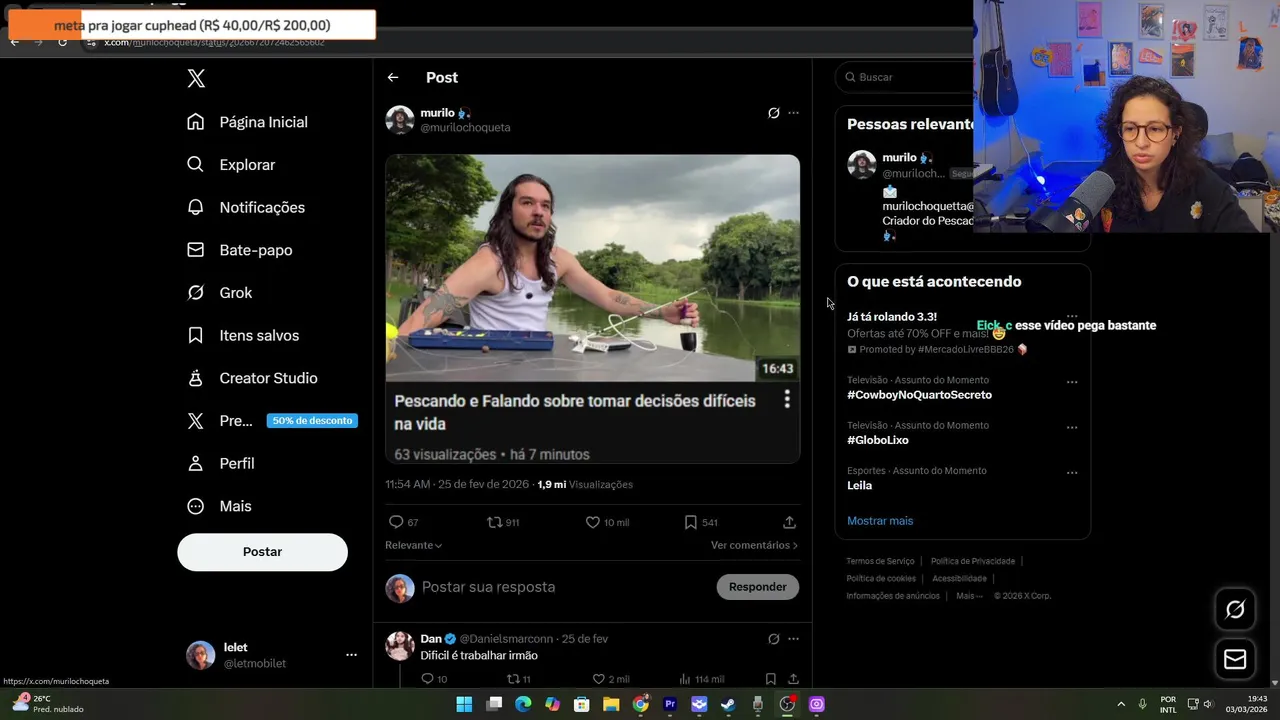Viewport: 1280px width, 720px height.
Task: Open video title Pescando e Falando link
Action: click(575, 412)
